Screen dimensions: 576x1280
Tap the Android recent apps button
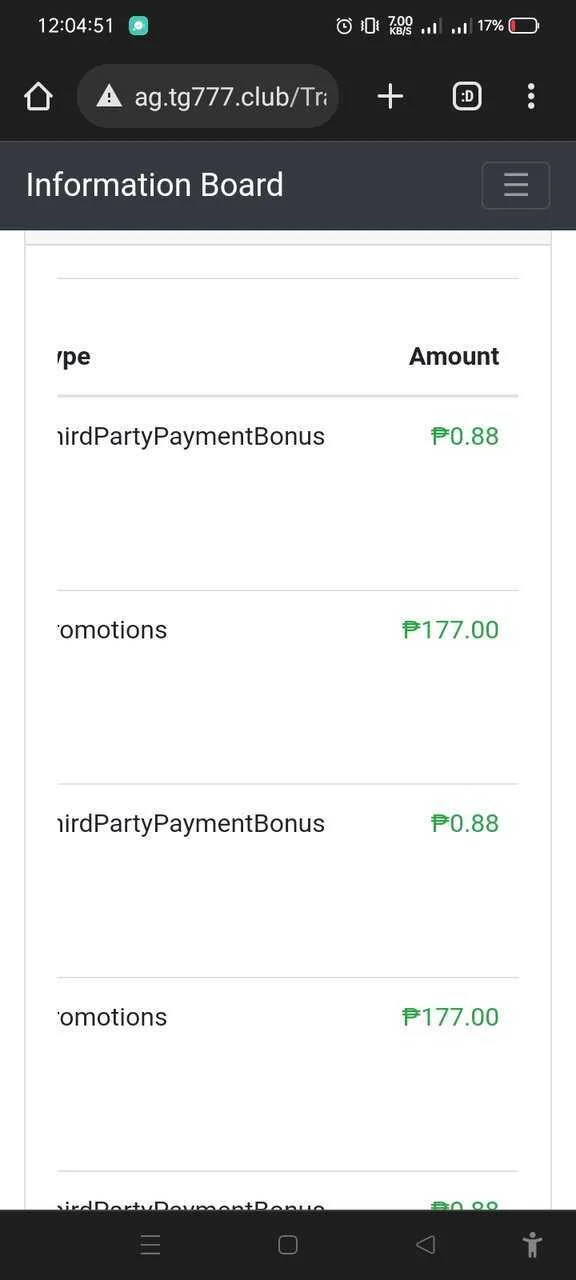coord(151,1244)
